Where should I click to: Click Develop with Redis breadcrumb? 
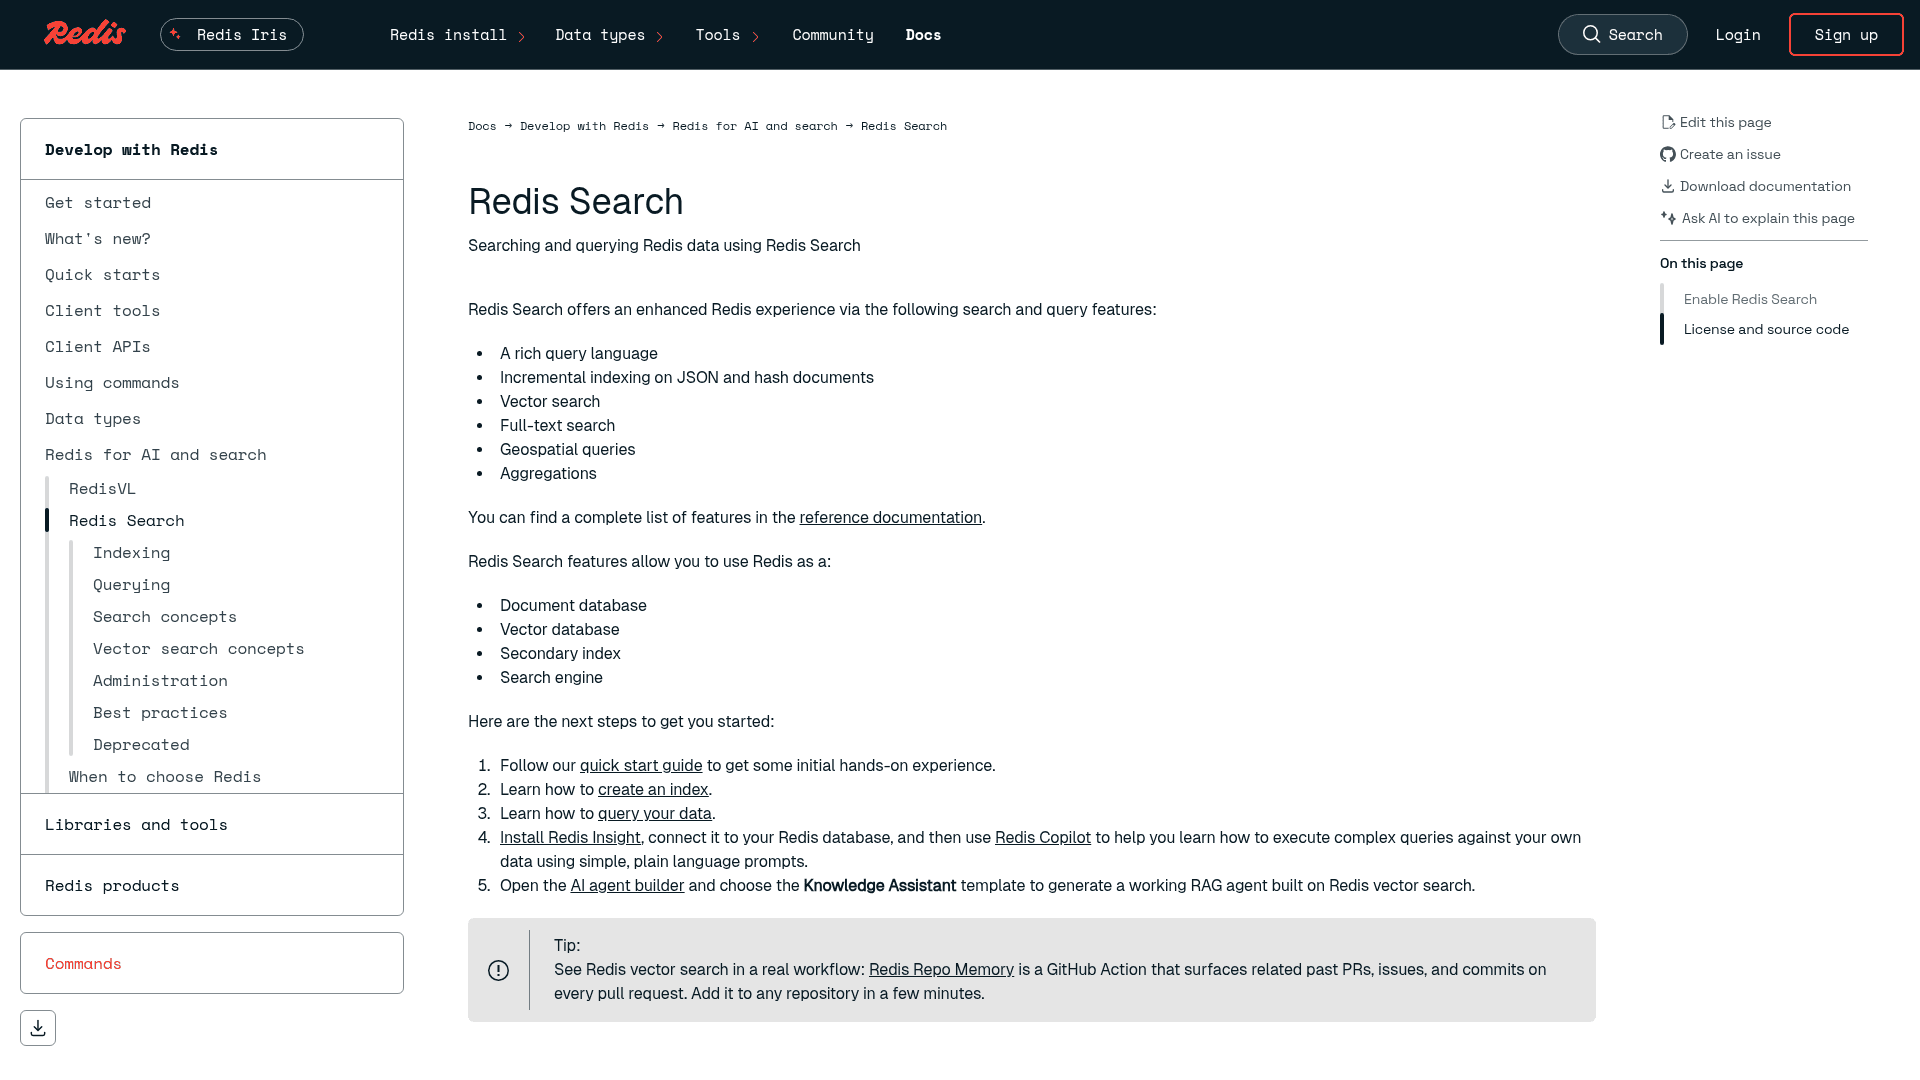coord(584,126)
